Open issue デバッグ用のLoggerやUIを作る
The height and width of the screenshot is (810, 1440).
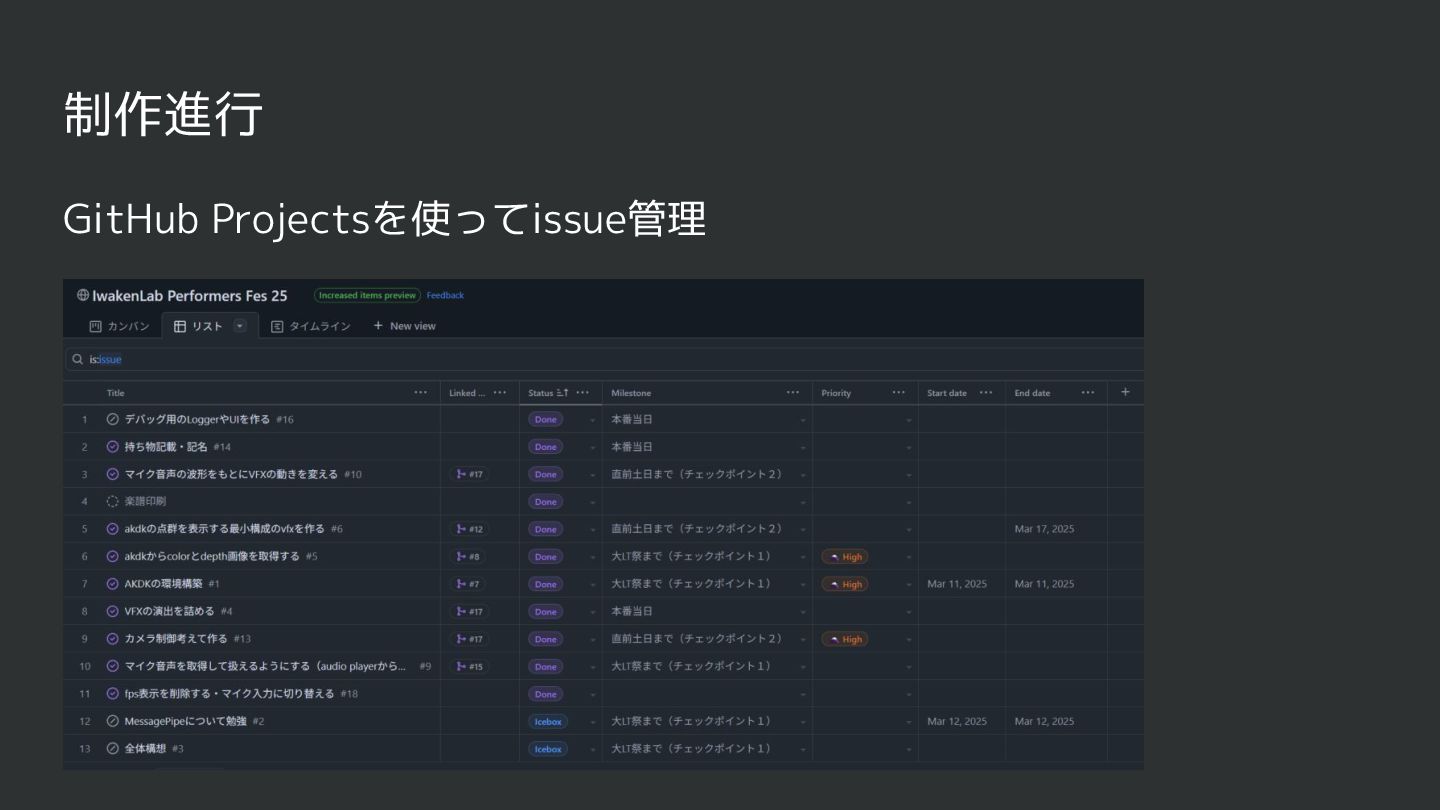(x=197, y=419)
